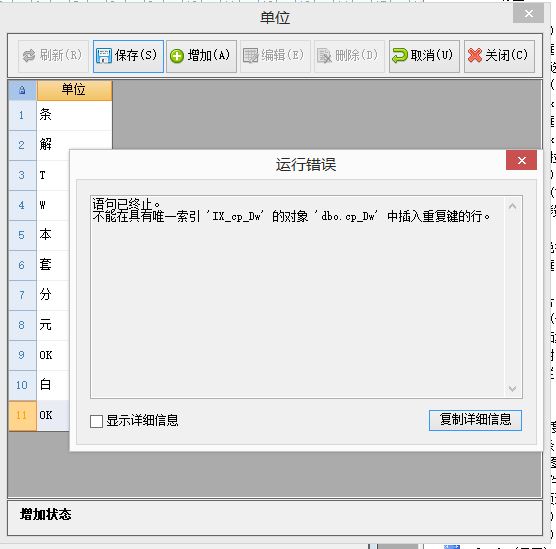
Task: Click the 刷新(R) refresh toolbar button
Action: [53, 56]
